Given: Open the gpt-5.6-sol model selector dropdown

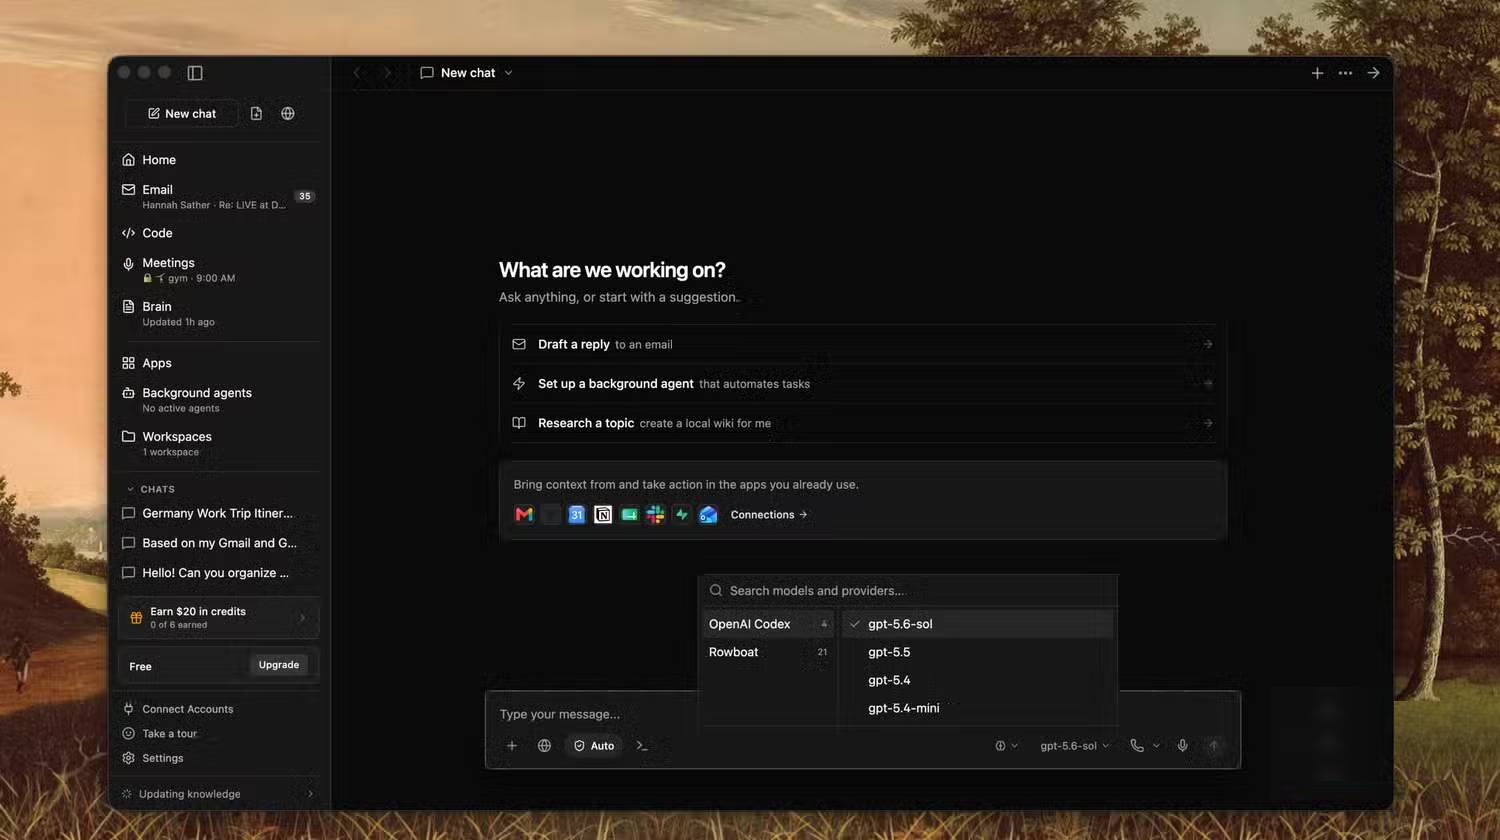Looking at the screenshot, I should (x=1075, y=746).
